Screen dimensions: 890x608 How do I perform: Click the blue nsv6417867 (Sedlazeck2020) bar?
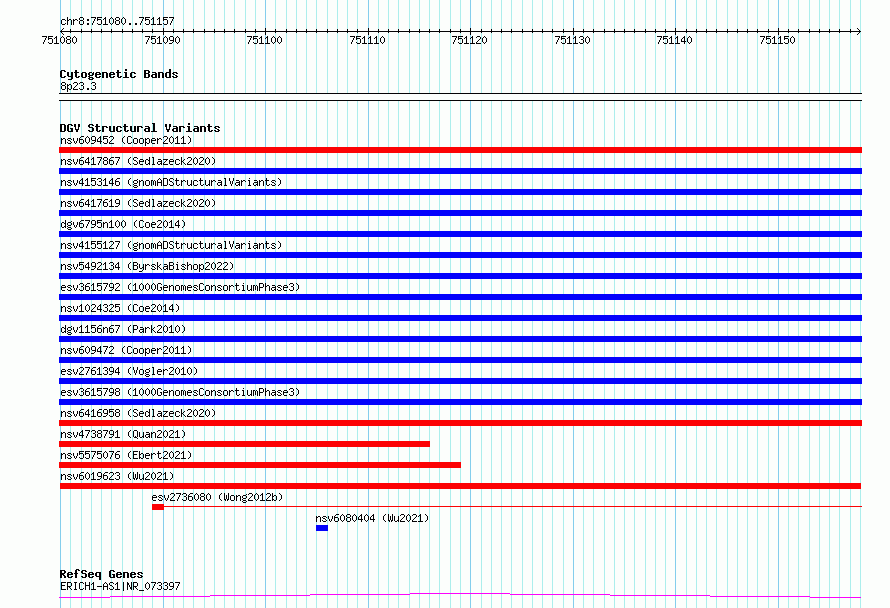[x=460, y=171]
